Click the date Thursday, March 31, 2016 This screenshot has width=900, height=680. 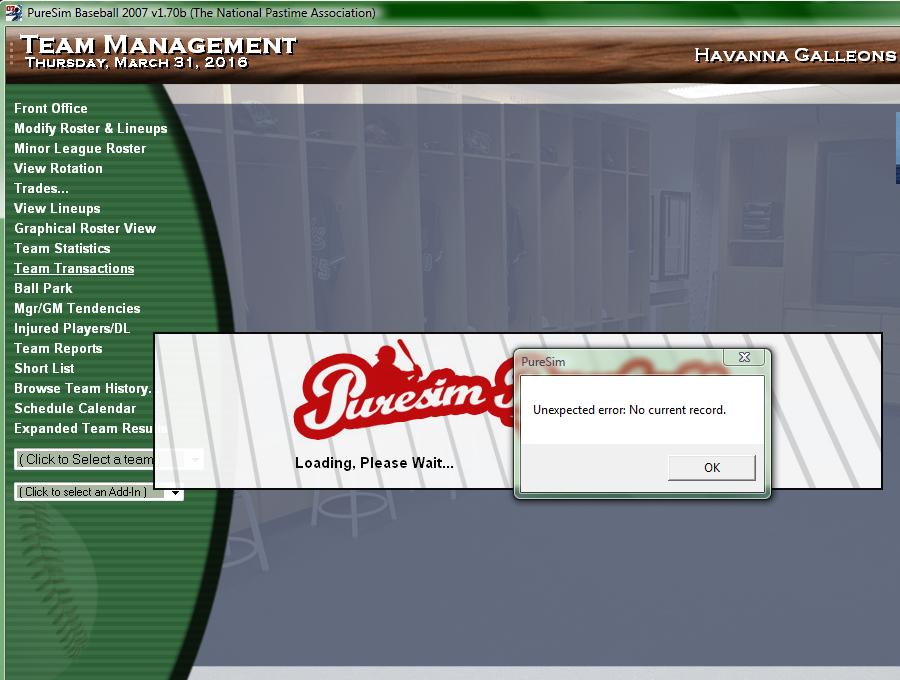coord(136,63)
